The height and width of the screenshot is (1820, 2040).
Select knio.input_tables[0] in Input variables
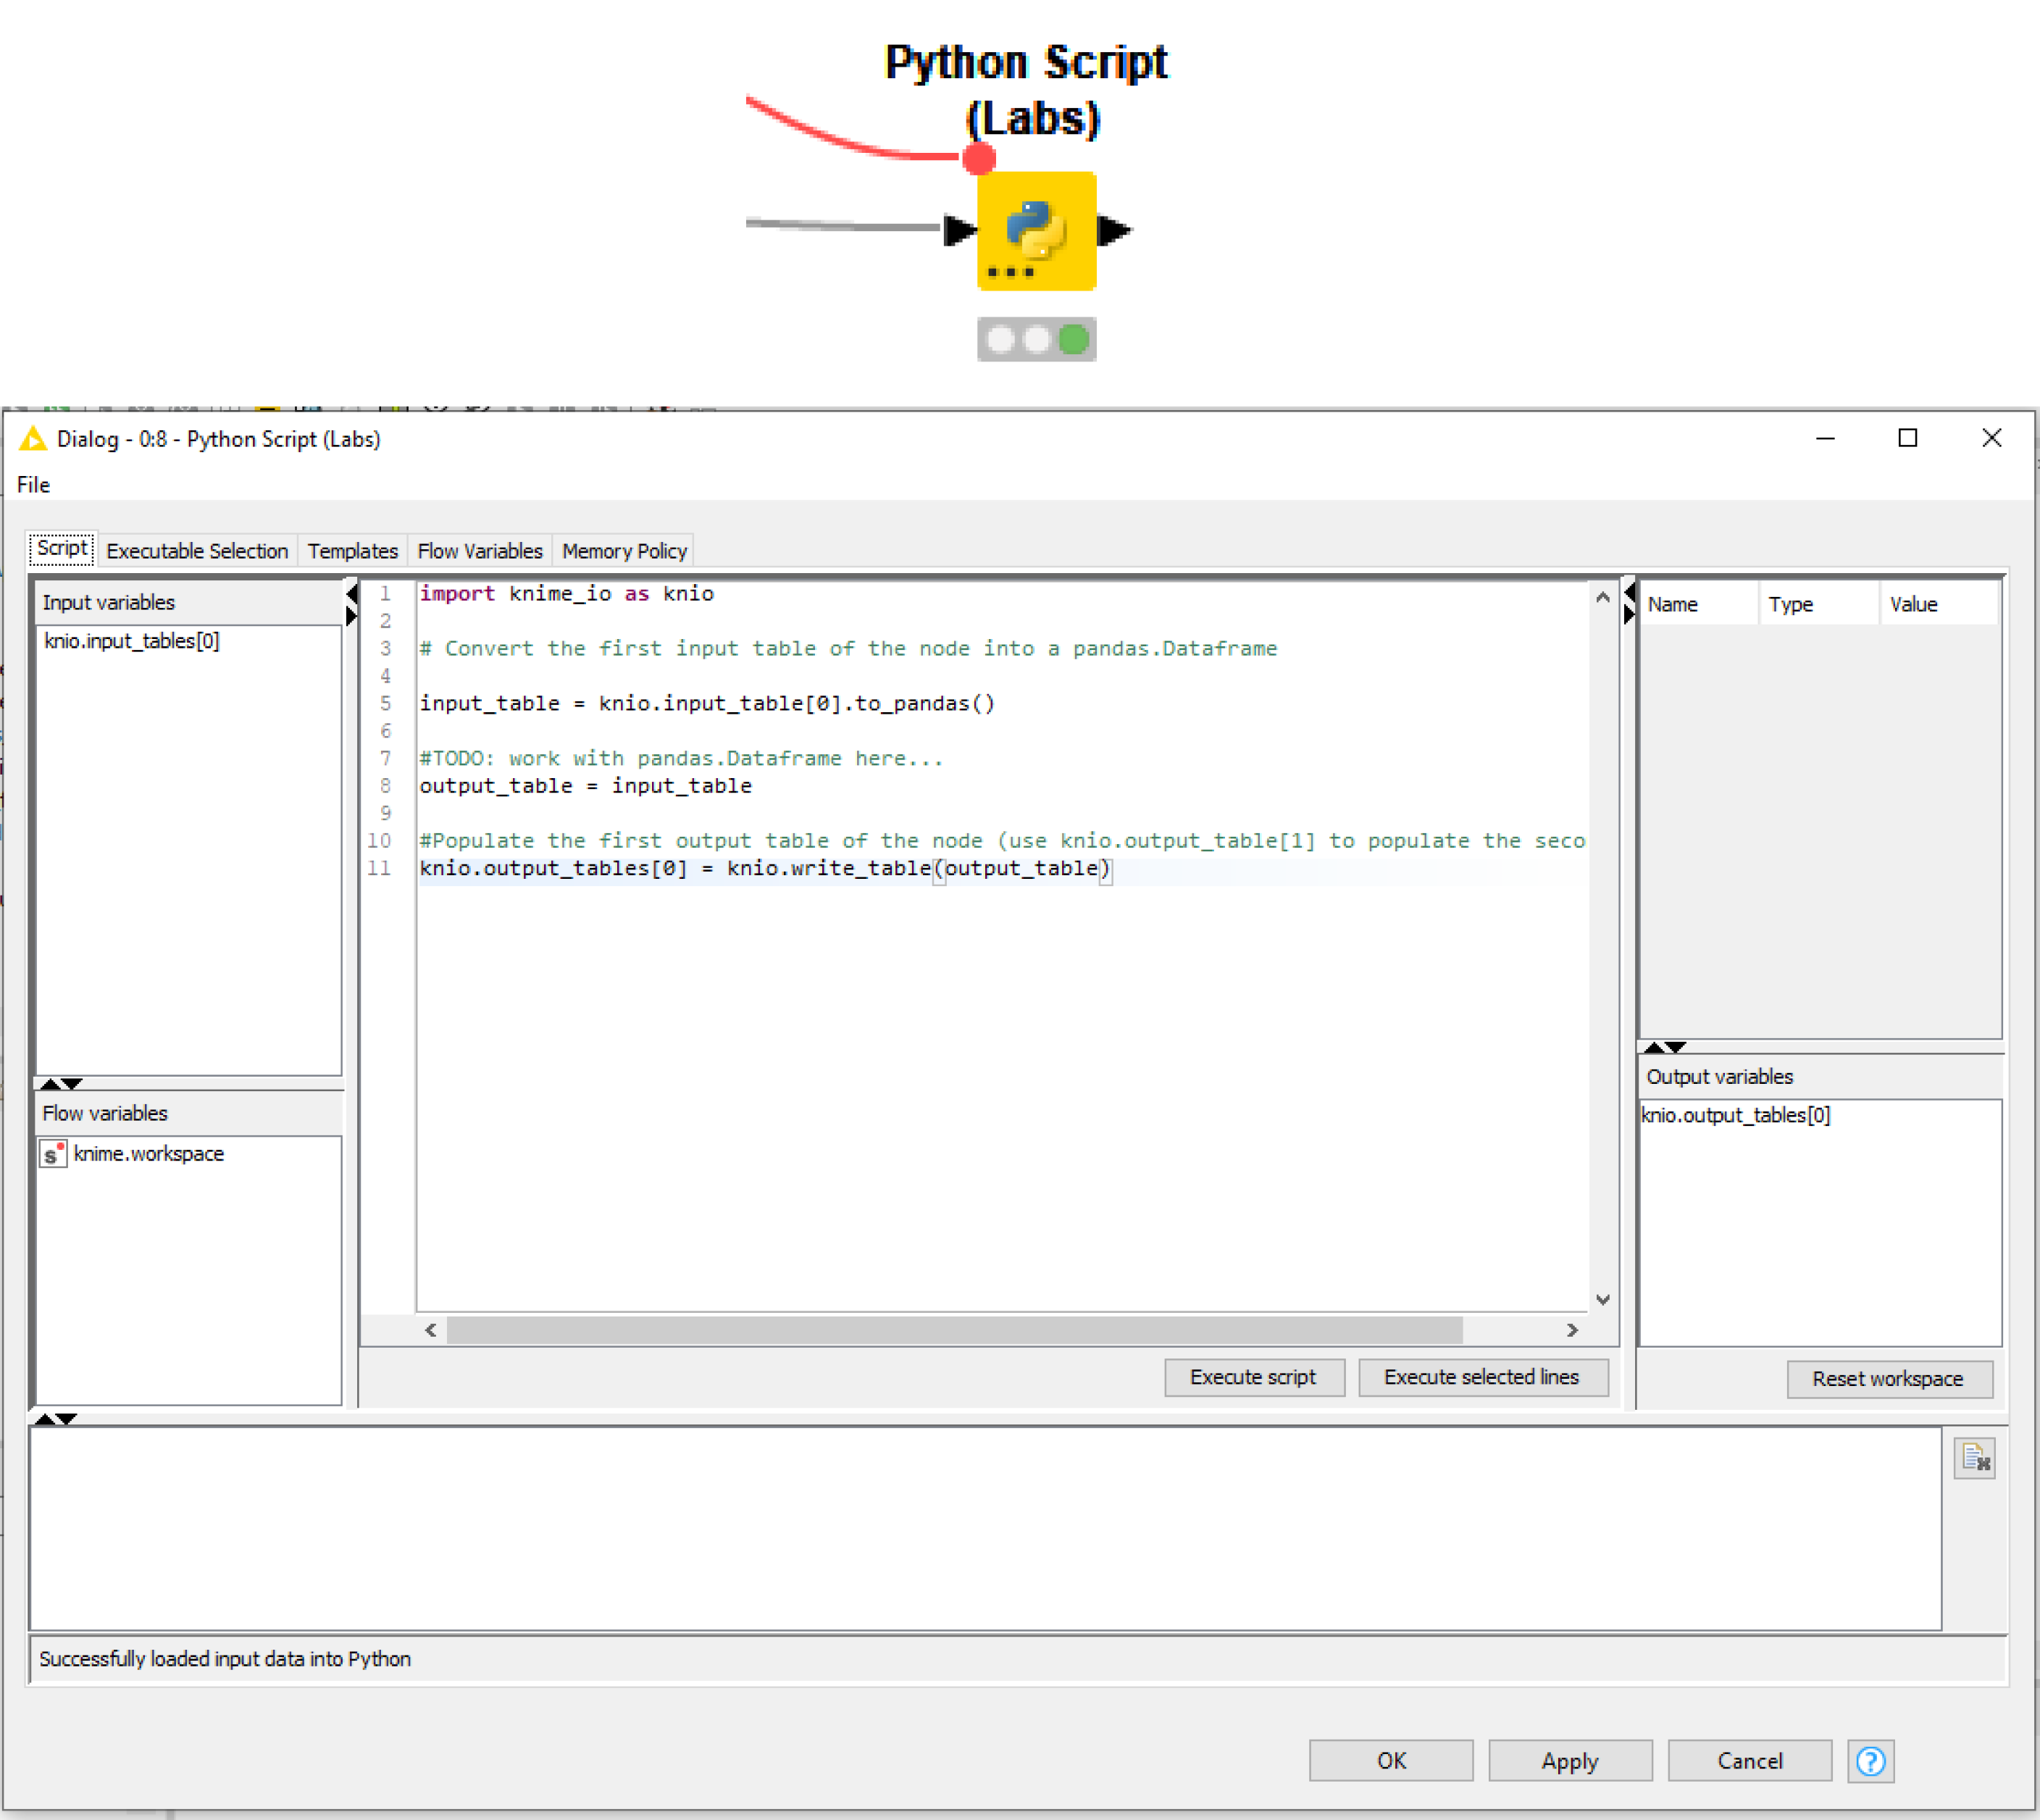point(131,641)
